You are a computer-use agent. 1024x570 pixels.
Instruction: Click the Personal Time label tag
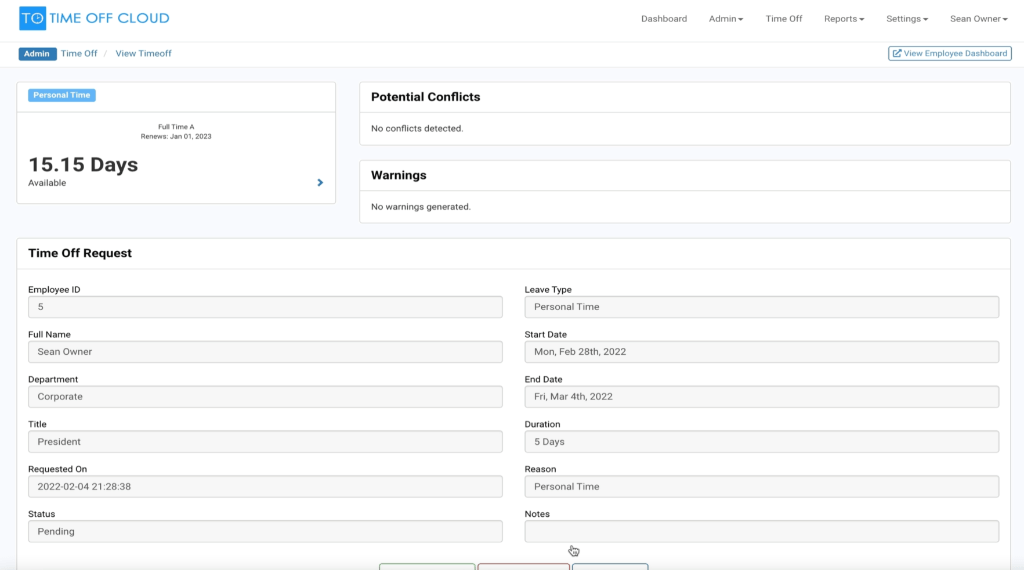(62, 95)
